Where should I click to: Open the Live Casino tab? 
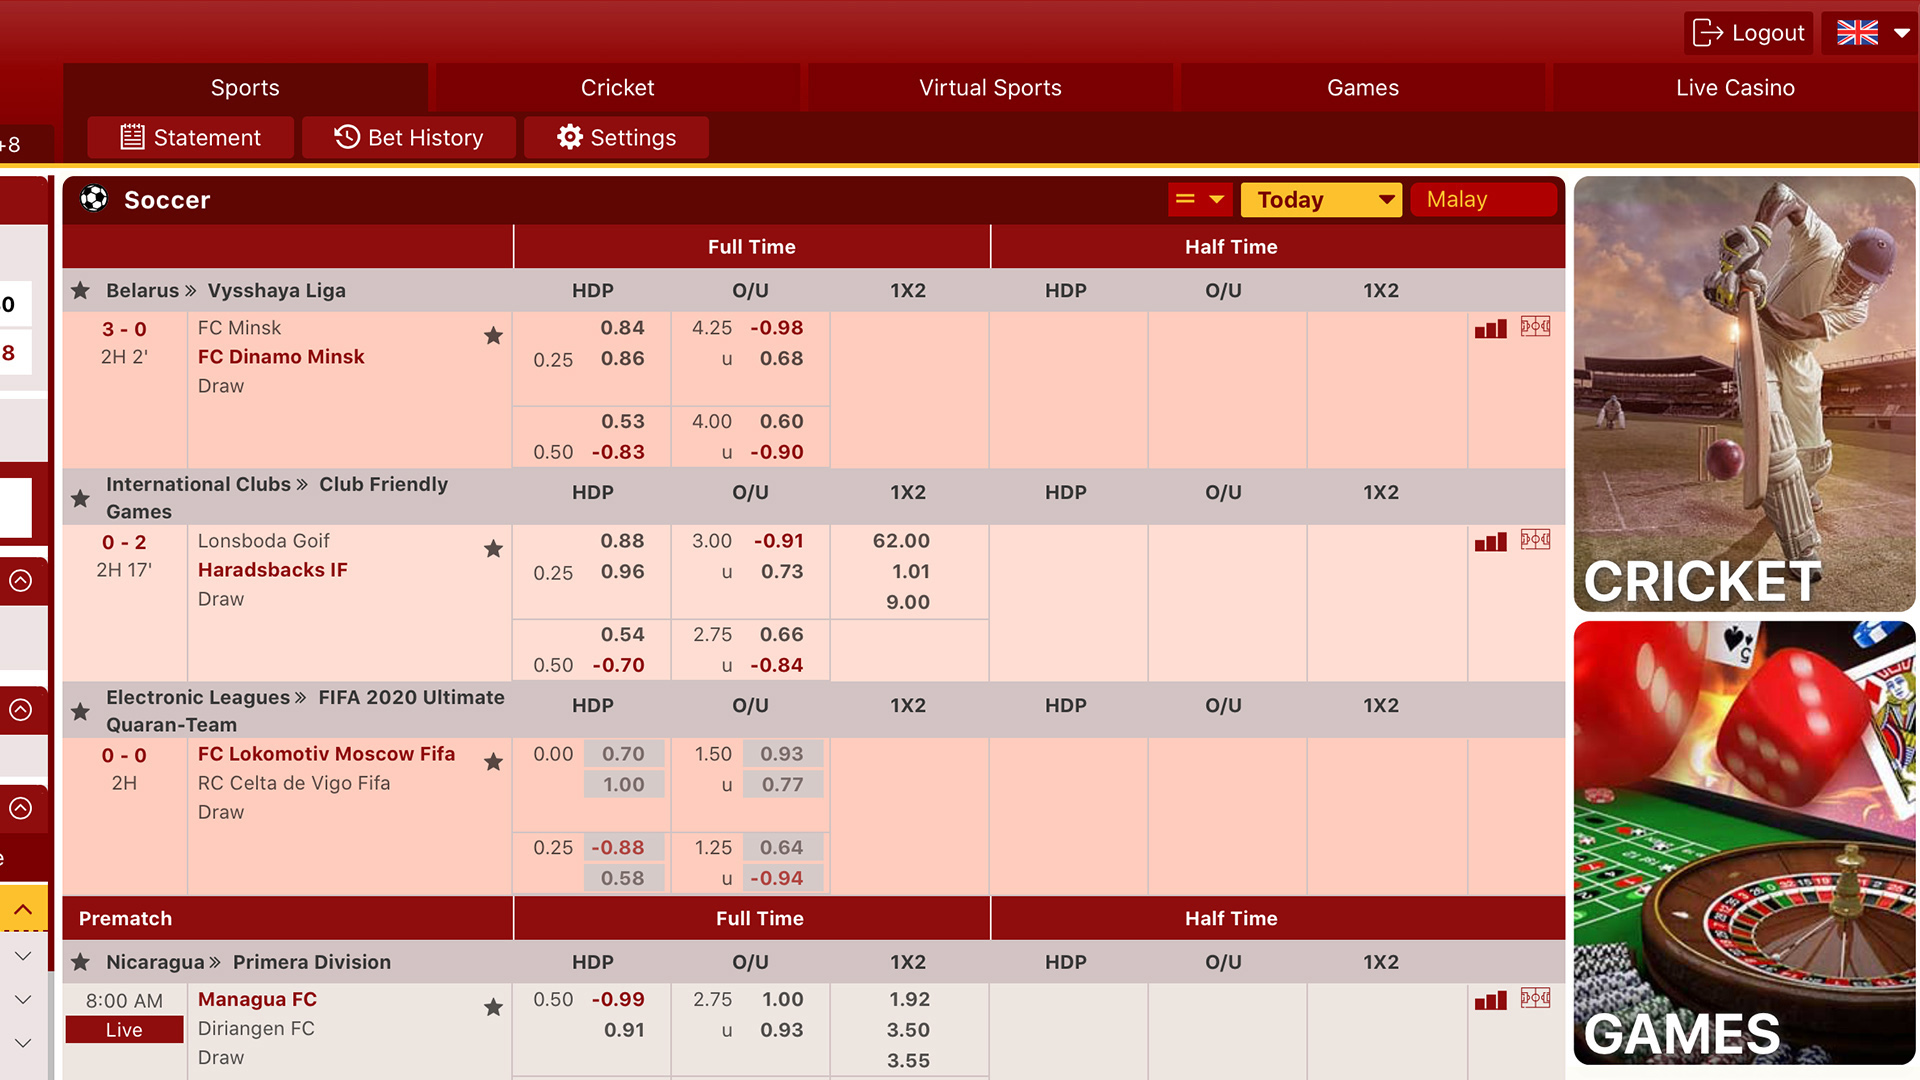[x=1735, y=88]
